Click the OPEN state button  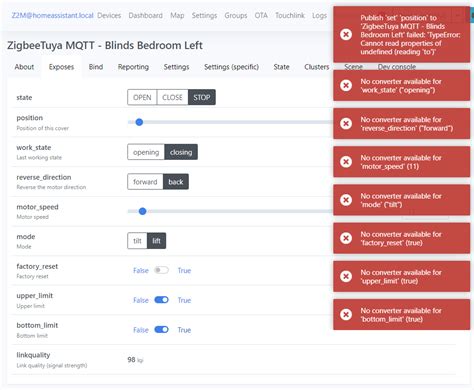click(142, 97)
